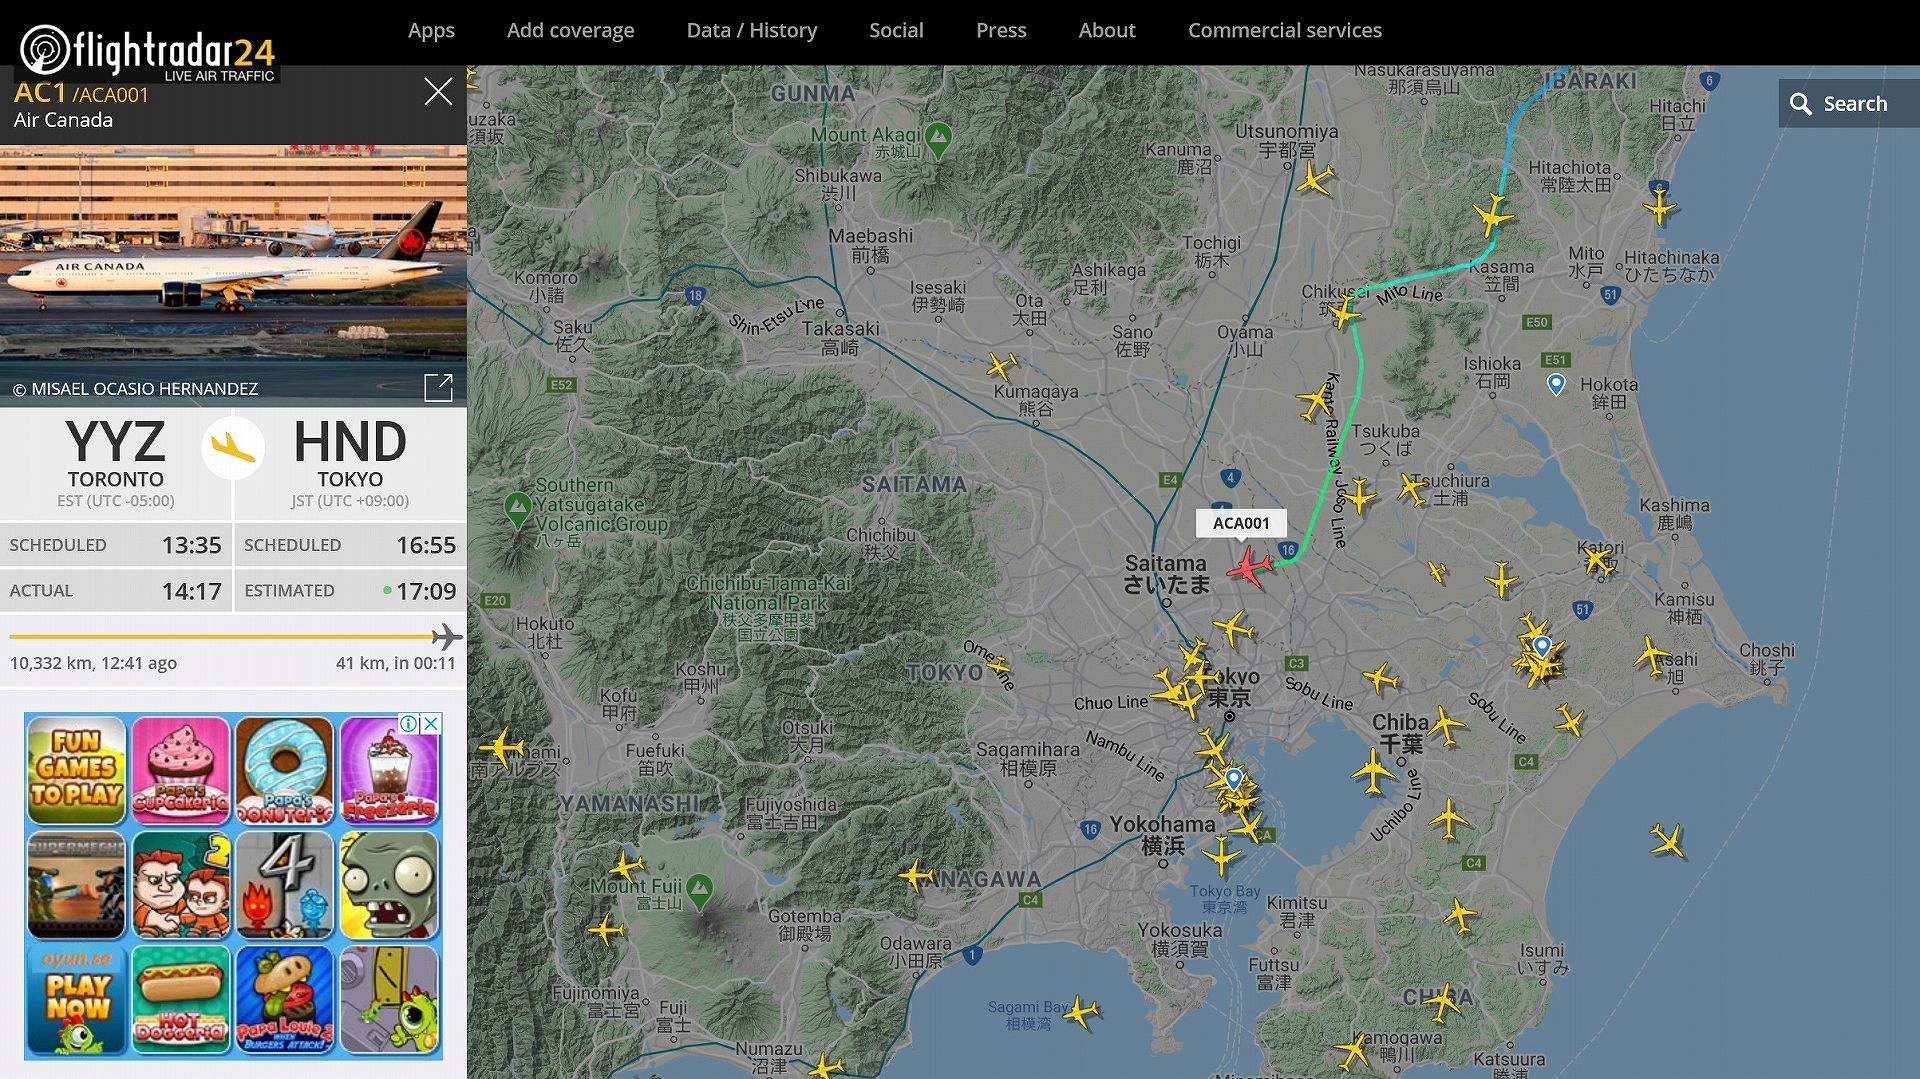Open the Papa's Cupcakeria ad tile
Screen dimensions: 1920x1079
[x=181, y=770]
